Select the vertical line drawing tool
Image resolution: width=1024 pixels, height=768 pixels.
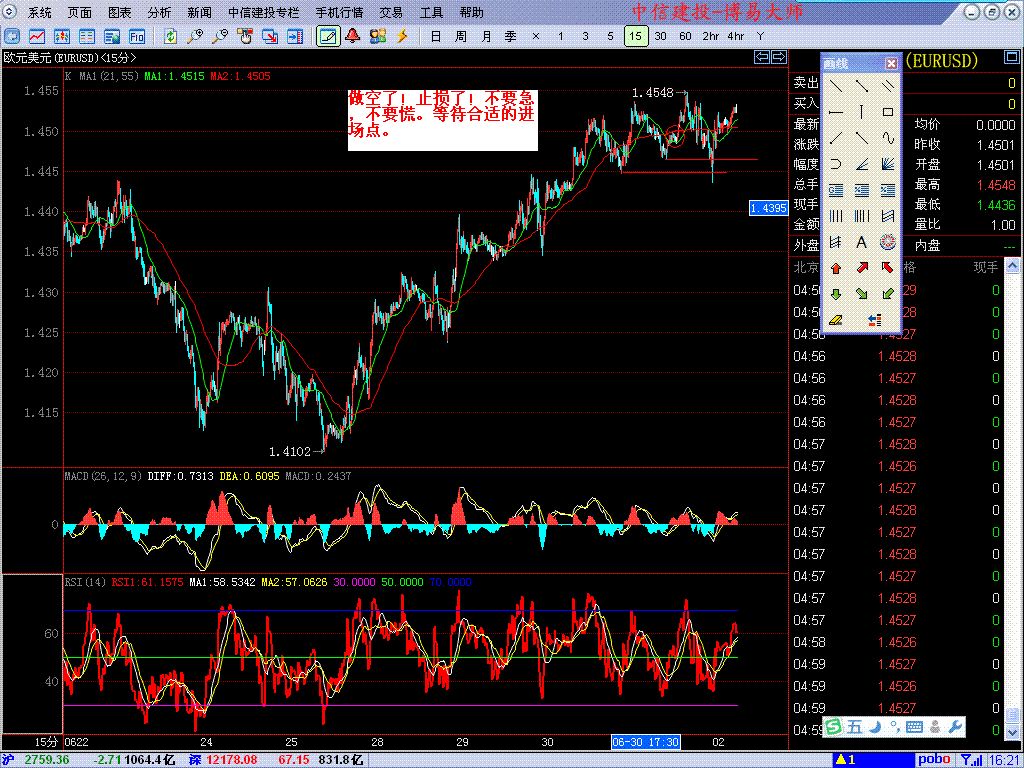[x=861, y=112]
